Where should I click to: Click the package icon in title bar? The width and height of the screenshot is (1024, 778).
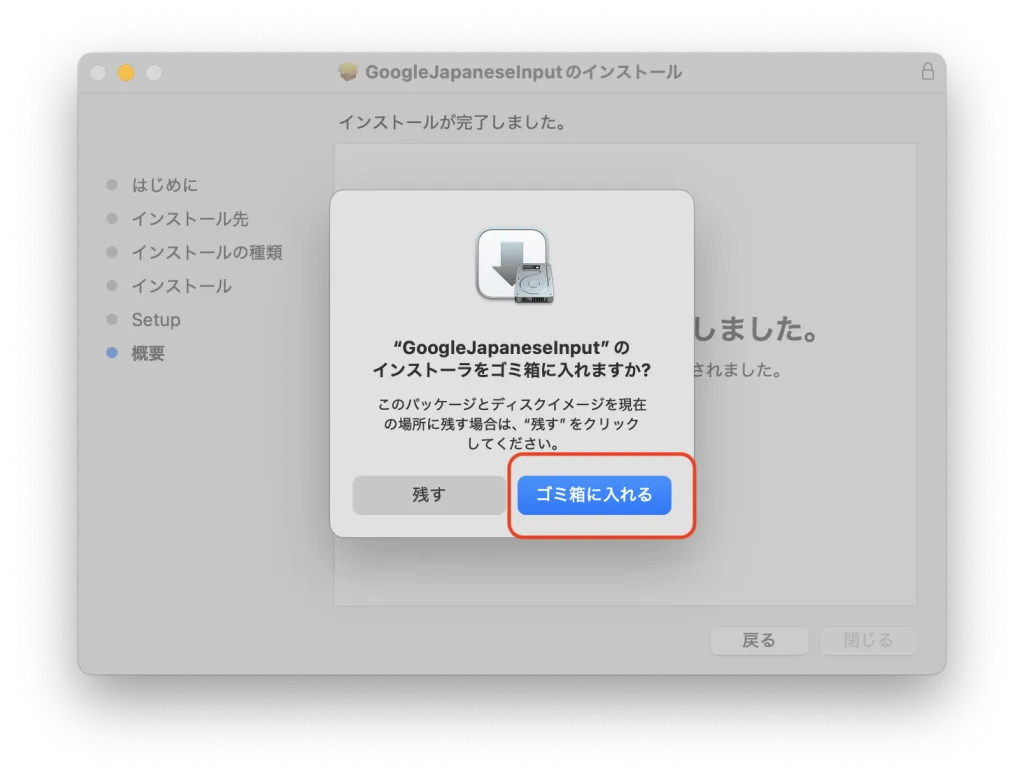[x=348, y=72]
